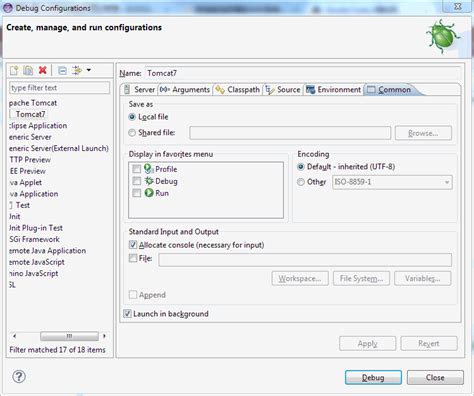Click the Apply button
The height and width of the screenshot is (396, 474).
tap(368, 343)
